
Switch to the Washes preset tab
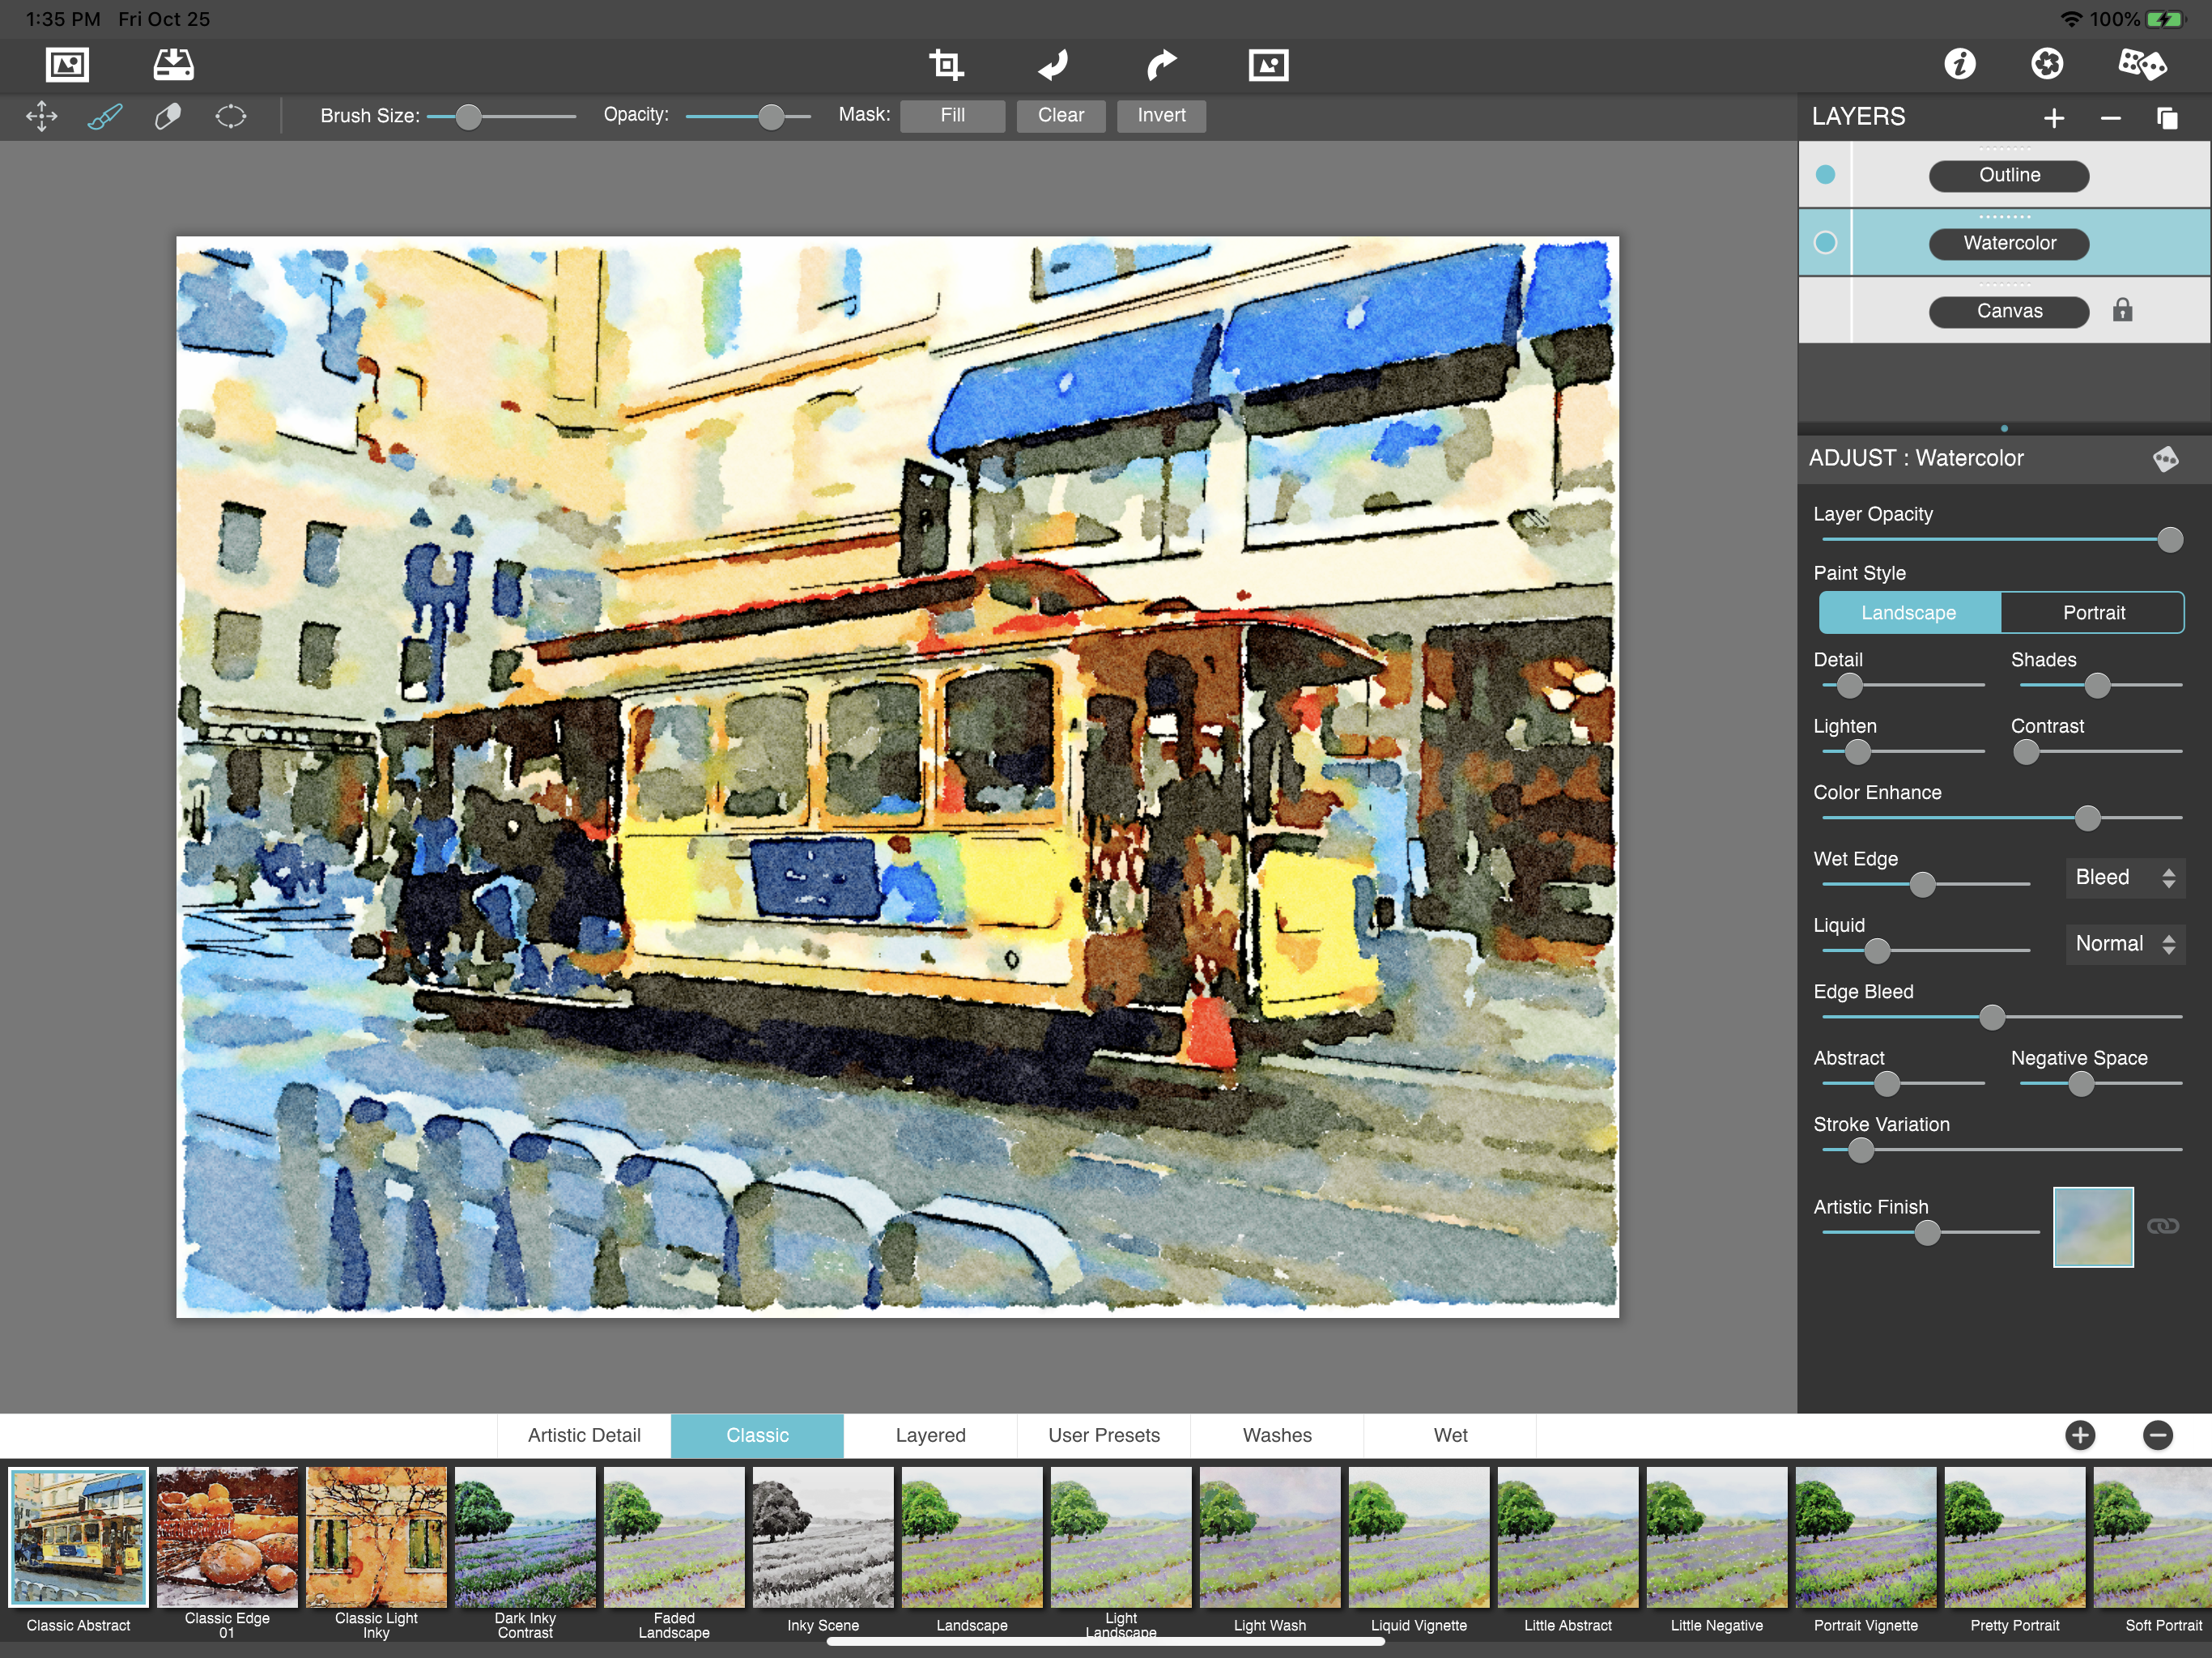tap(1276, 1435)
